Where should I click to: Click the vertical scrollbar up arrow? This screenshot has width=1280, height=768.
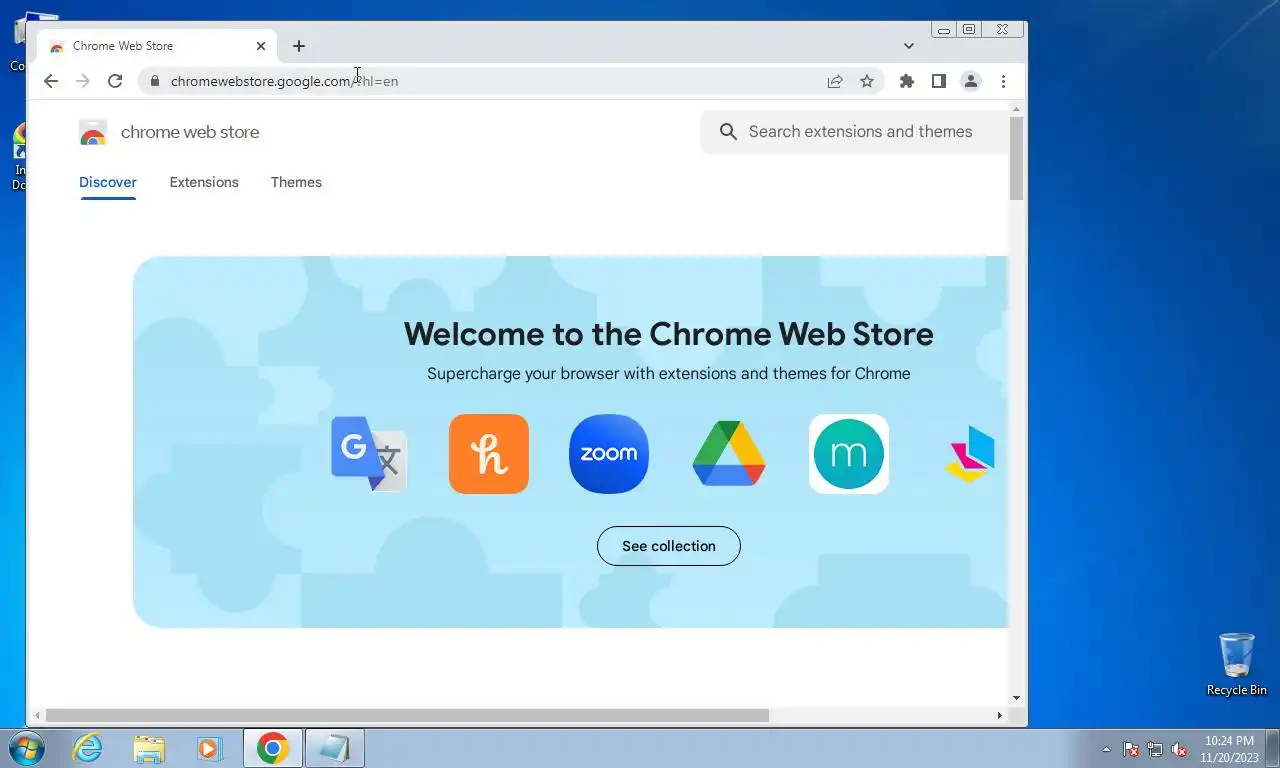coord(1016,107)
